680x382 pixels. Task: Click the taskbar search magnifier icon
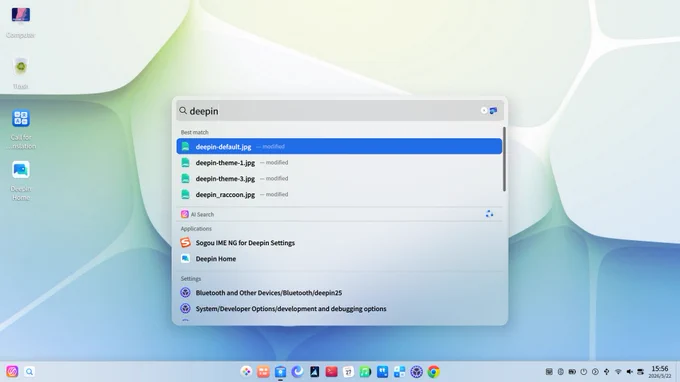coord(29,372)
